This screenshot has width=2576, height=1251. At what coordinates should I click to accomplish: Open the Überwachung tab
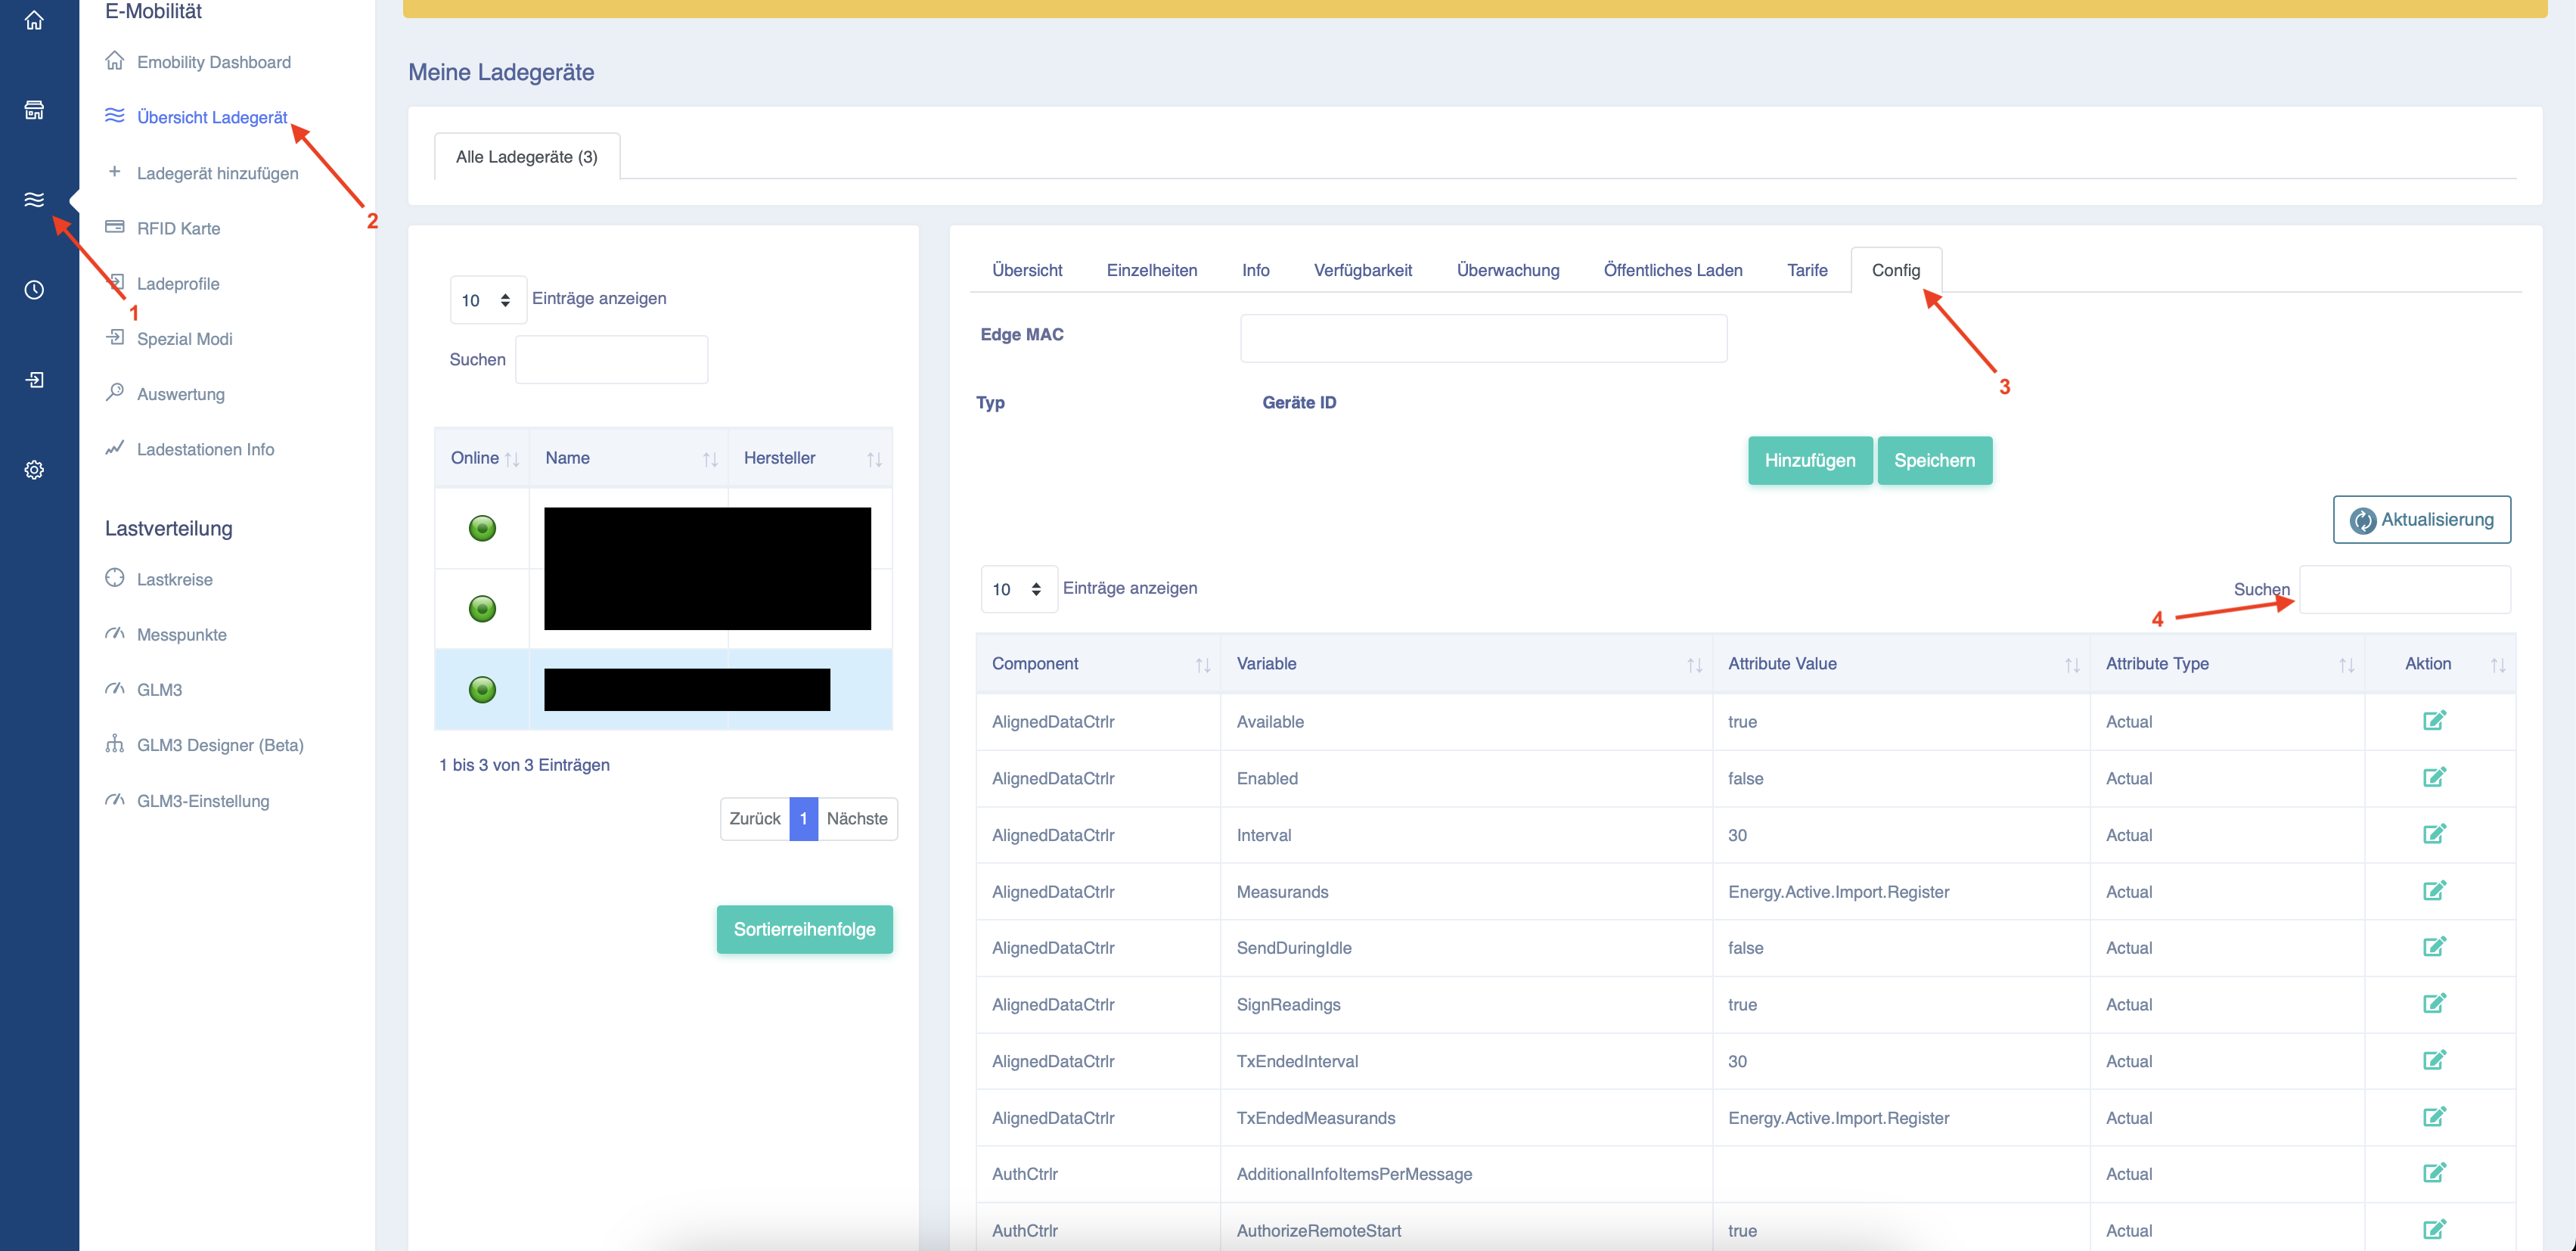click(1507, 270)
